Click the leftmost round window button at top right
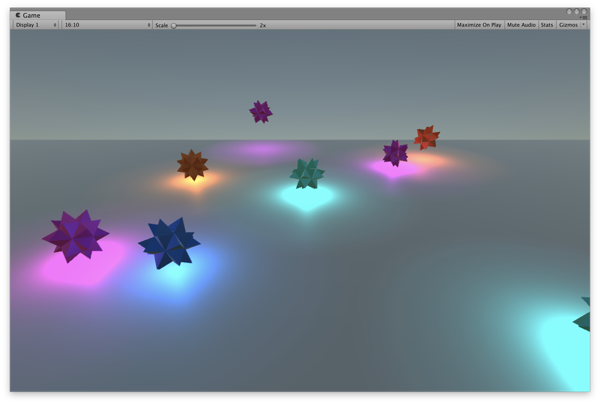 click(x=569, y=11)
